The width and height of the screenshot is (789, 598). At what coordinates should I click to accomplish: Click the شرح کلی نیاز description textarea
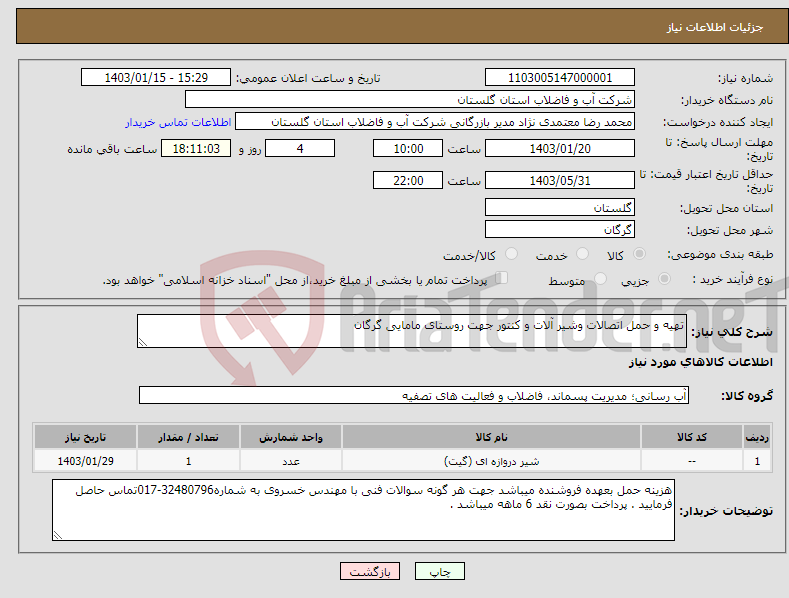[412, 331]
